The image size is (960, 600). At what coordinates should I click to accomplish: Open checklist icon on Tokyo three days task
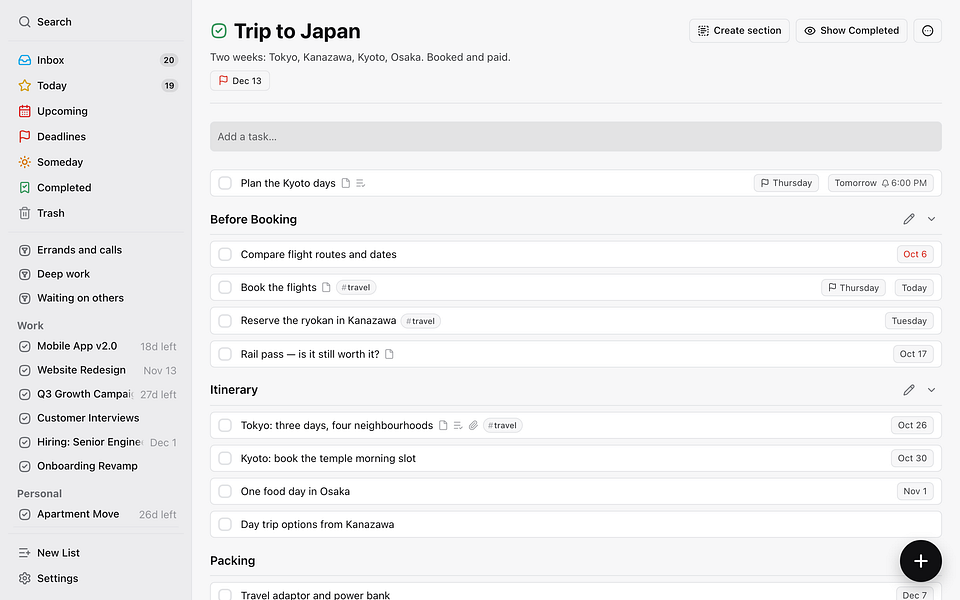point(458,426)
